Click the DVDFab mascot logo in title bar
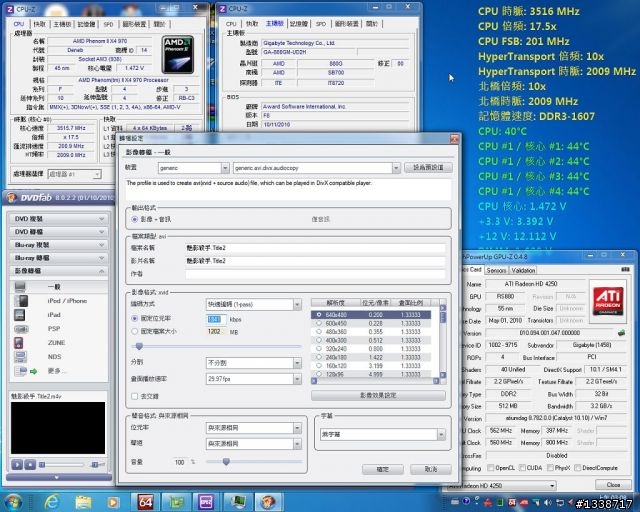 (11, 198)
